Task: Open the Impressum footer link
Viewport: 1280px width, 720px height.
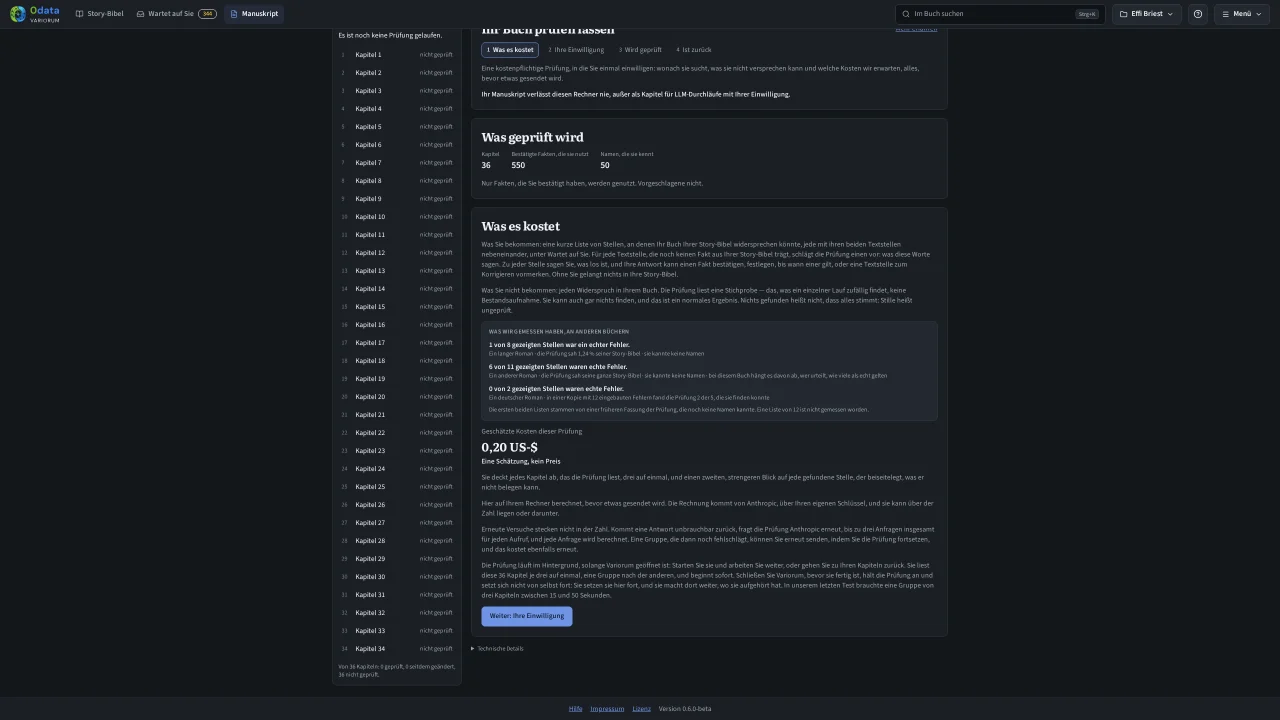Action: point(607,709)
